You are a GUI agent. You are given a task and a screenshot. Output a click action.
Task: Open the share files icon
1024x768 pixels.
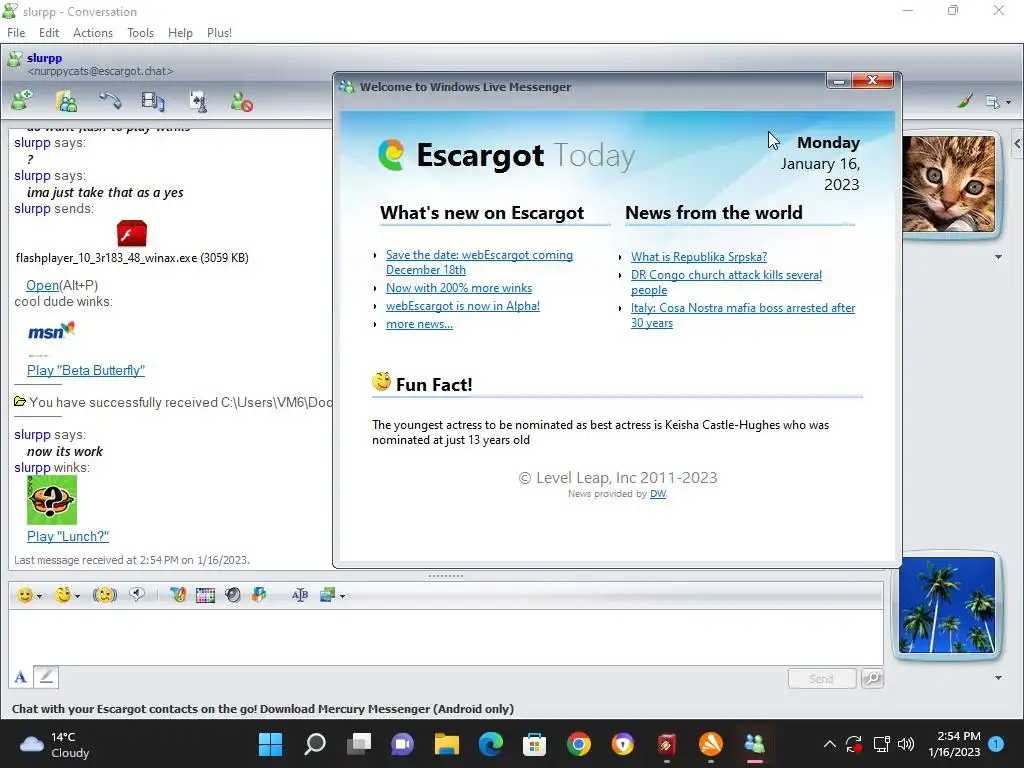(x=67, y=101)
